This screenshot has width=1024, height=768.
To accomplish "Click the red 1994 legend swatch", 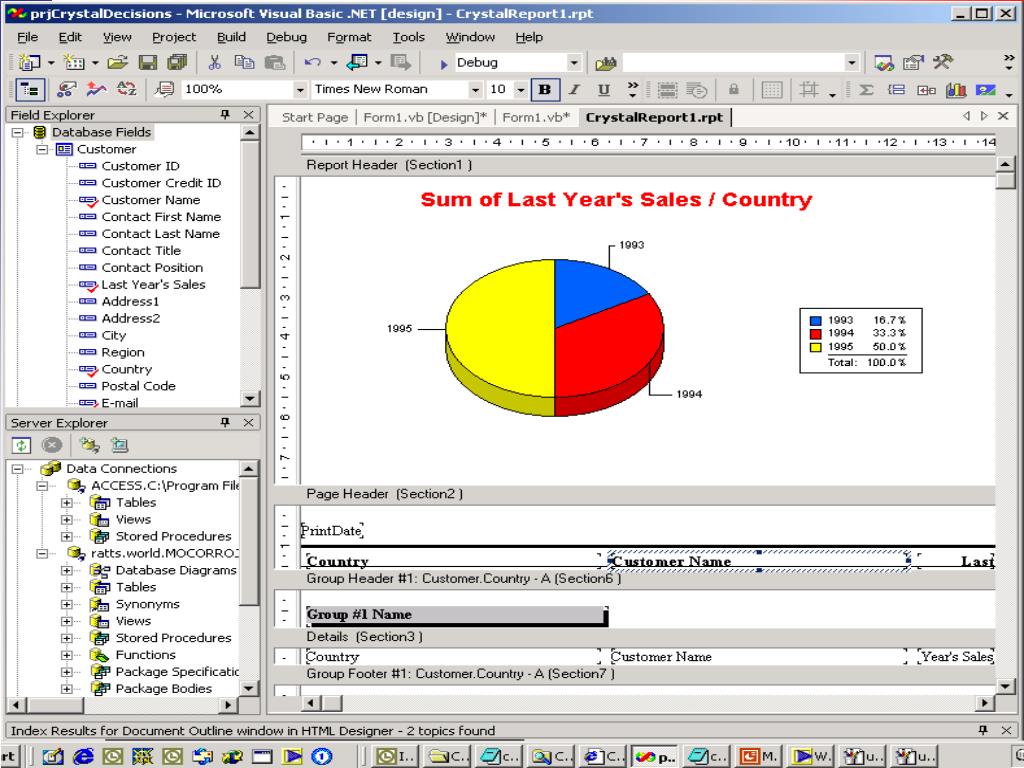I will coord(815,334).
